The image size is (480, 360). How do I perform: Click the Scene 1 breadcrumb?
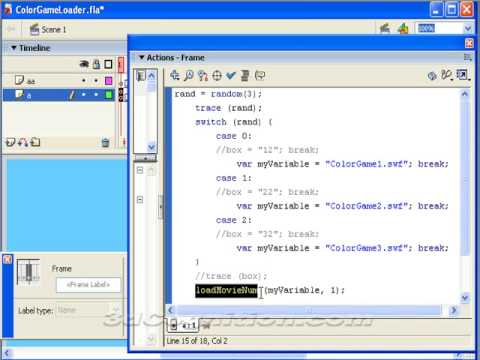(x=48, y=29)
